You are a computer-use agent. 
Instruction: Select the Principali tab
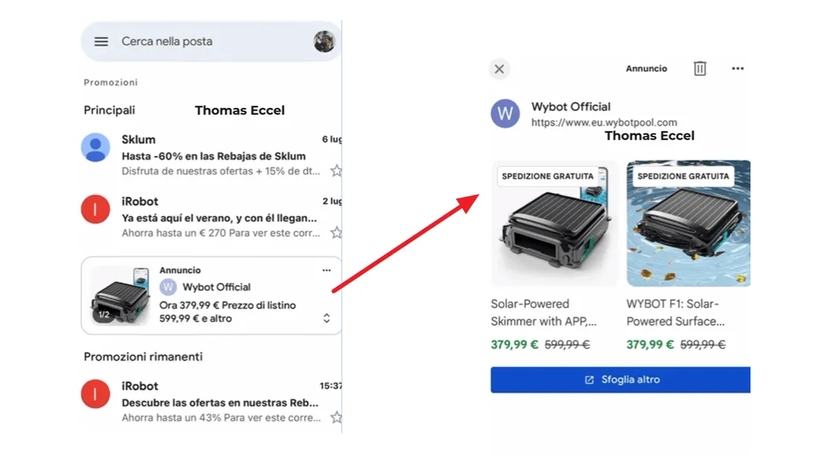pos(109,110)
